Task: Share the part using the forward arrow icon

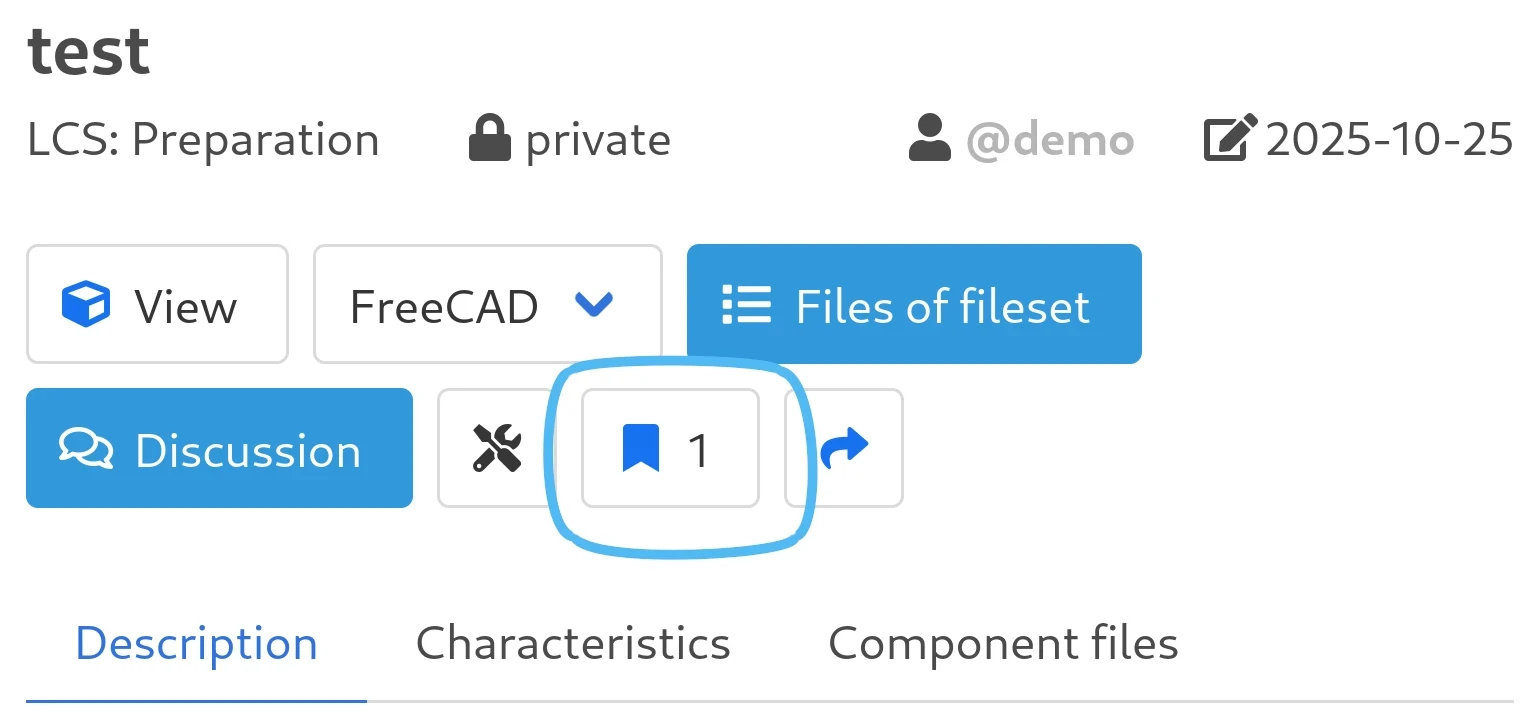Action: (x=843, y=448)
